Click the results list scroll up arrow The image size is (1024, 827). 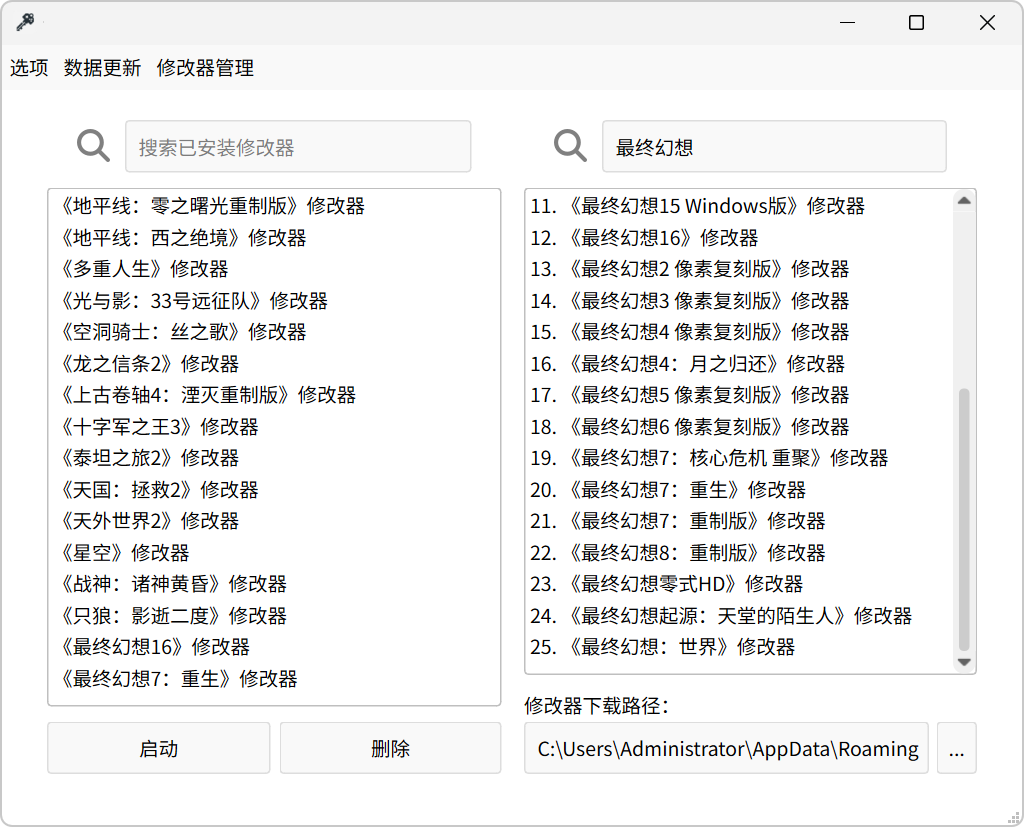click(964, 201)
